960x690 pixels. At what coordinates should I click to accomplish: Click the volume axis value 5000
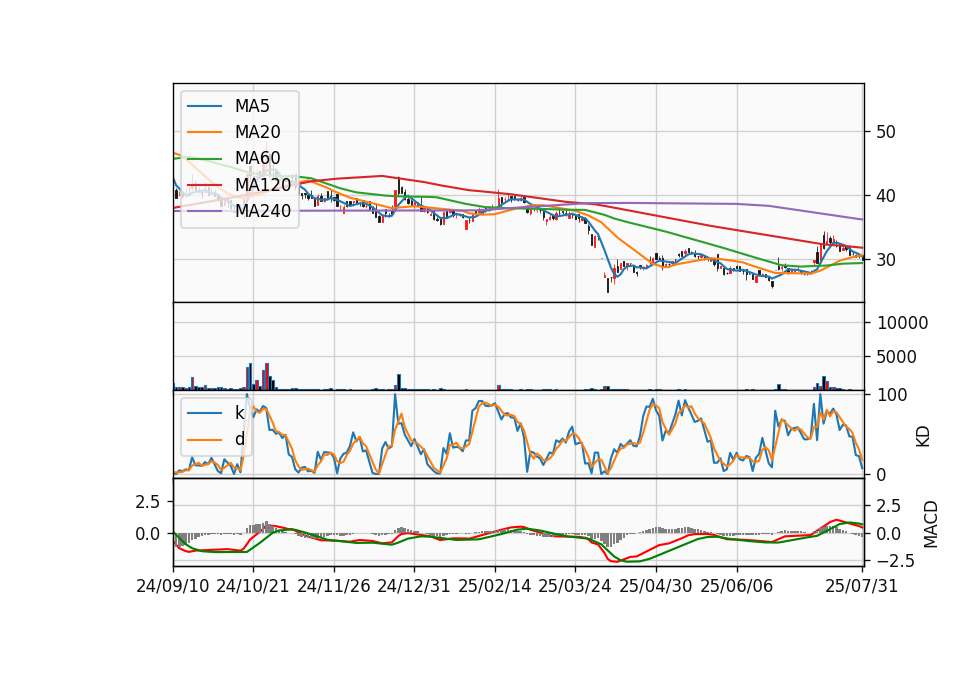click(896, 357)
